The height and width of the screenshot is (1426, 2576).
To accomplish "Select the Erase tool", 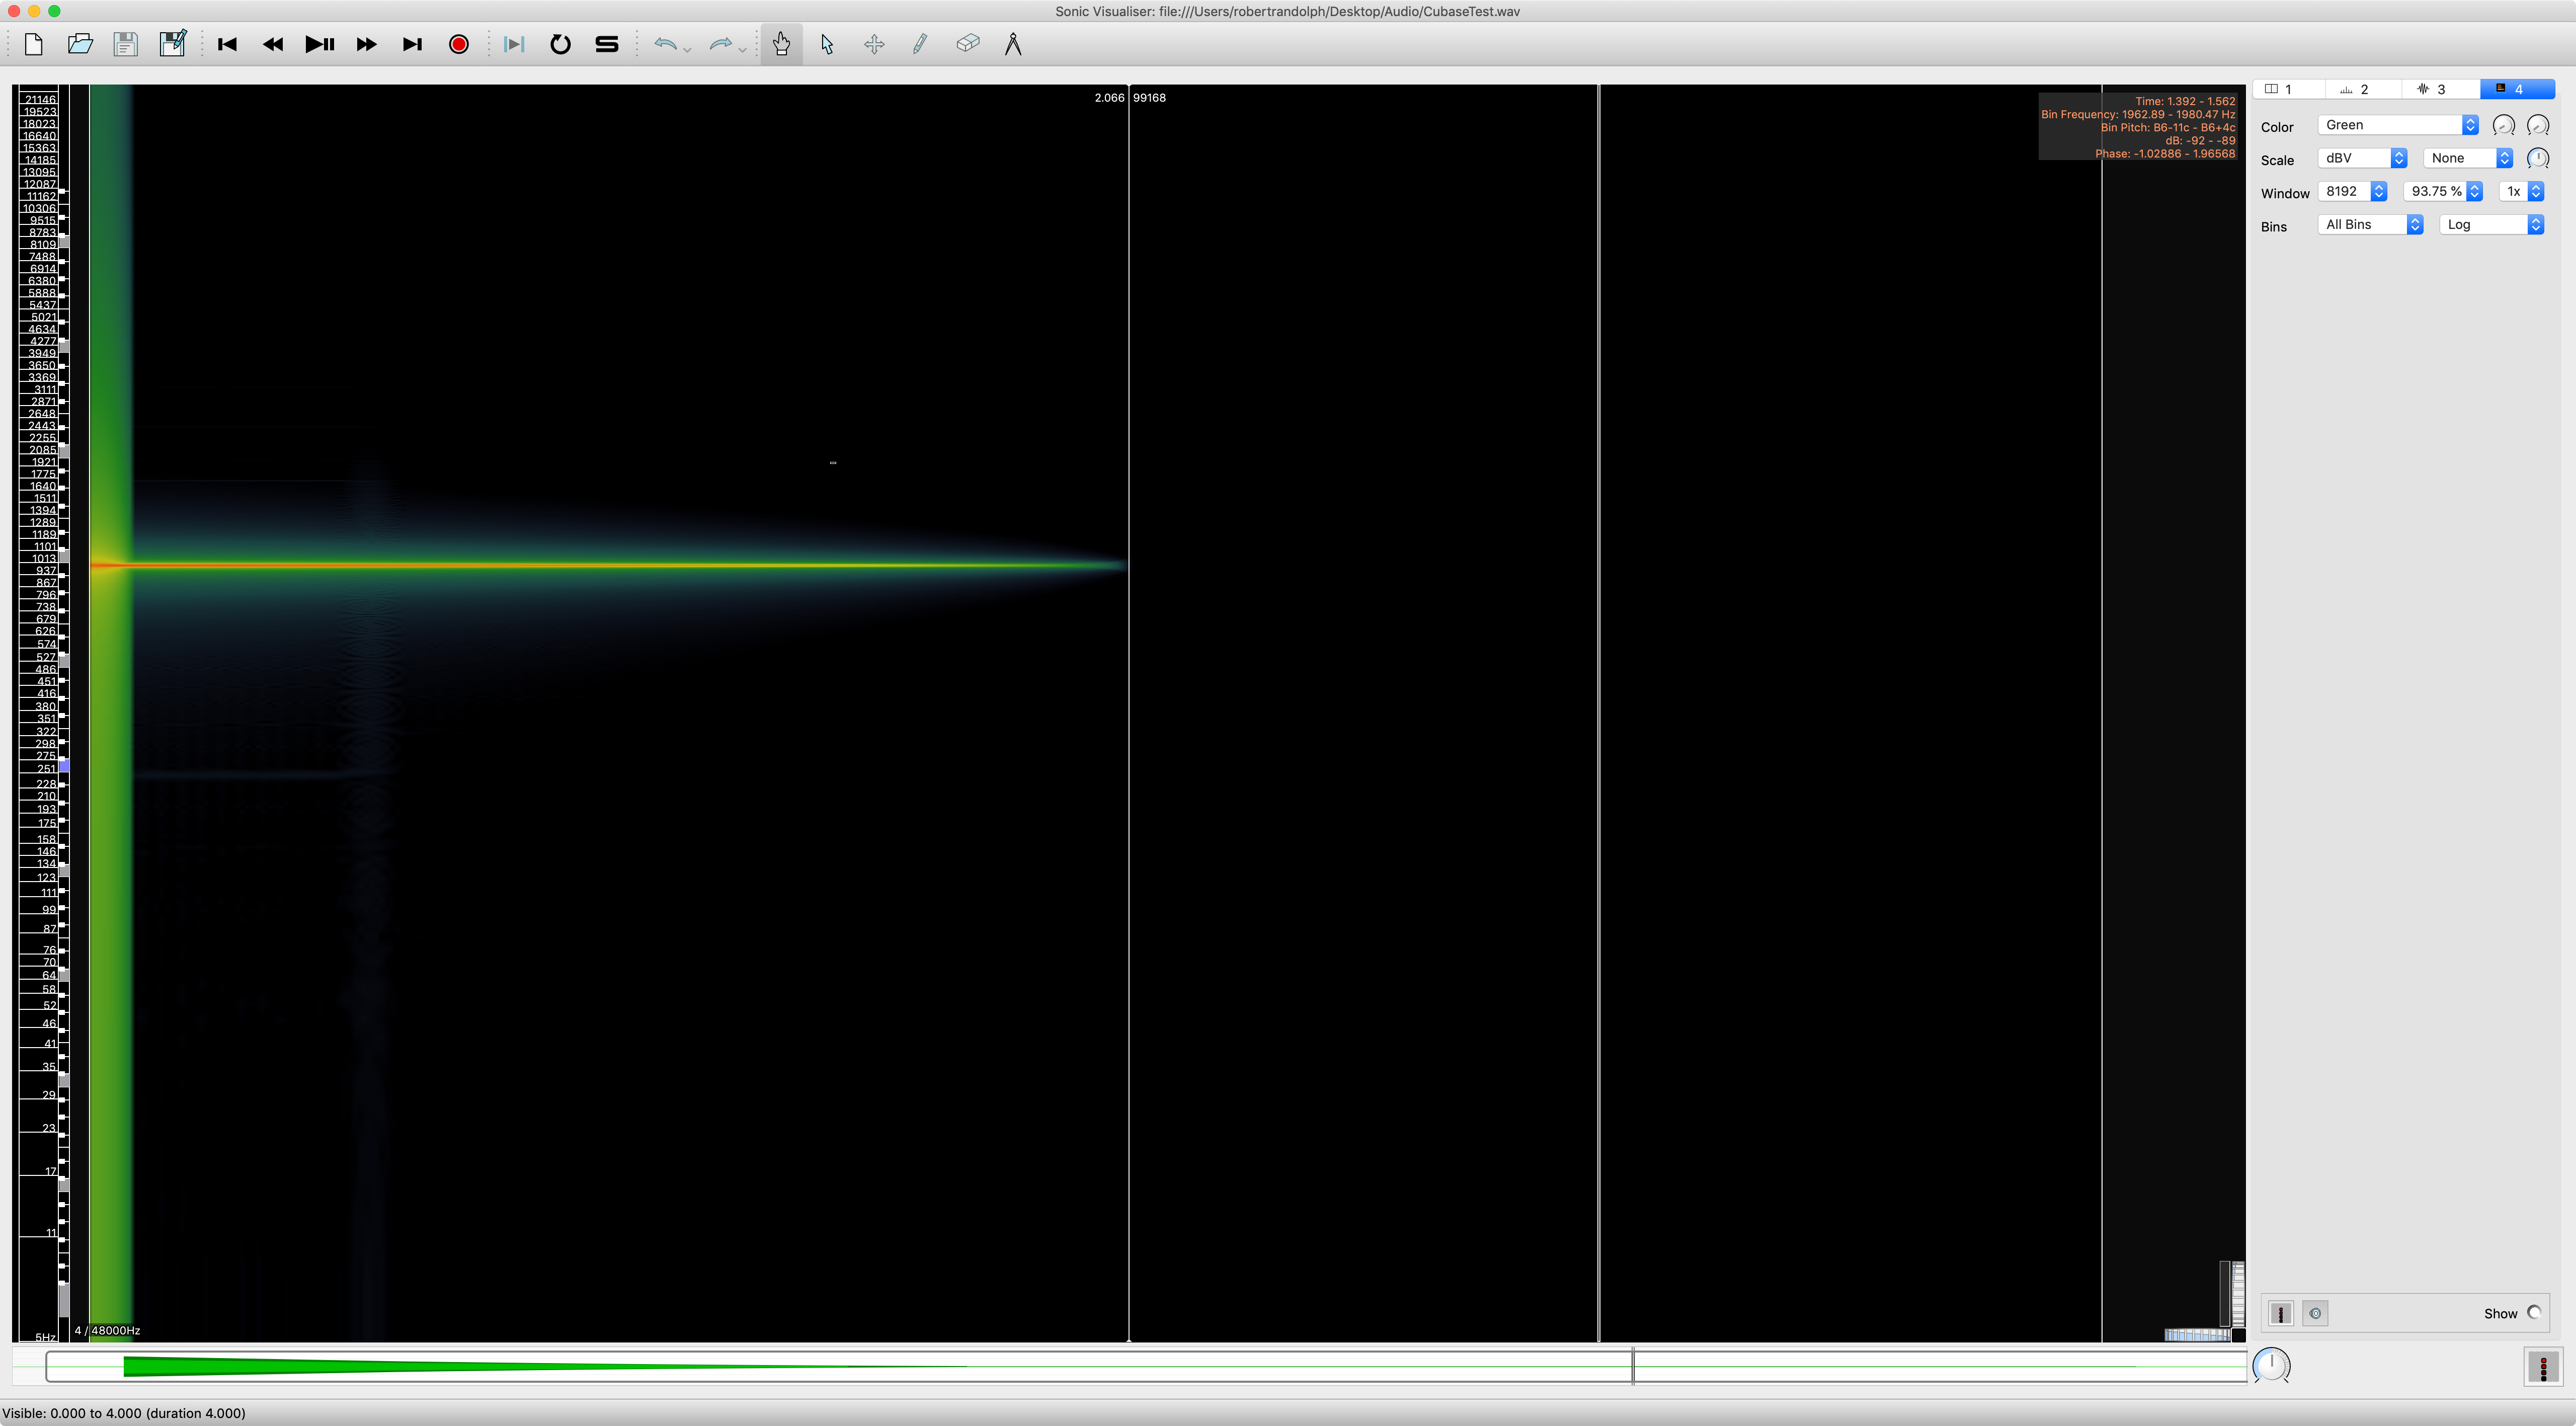I will (x=967, y=44).
